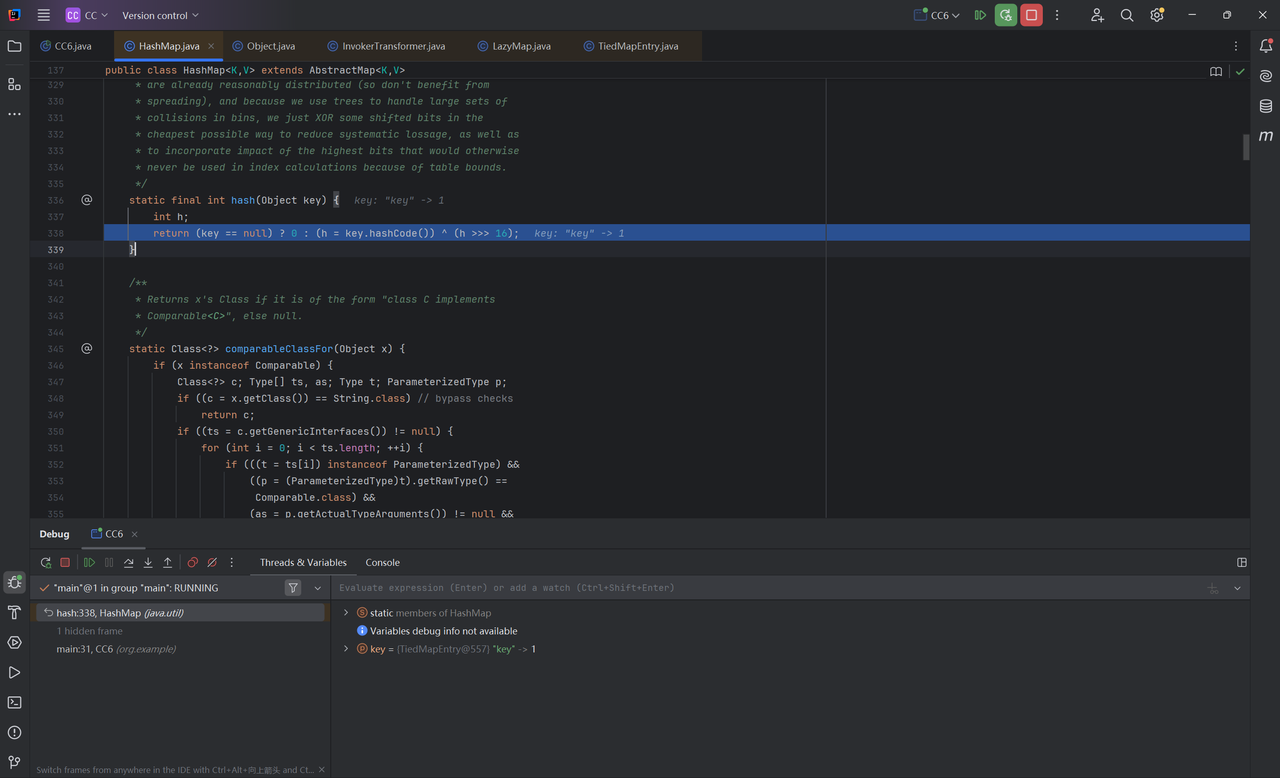The width and height of the screenshot is (1280, 778).
Task: Toggle mute breakpoints
Action: (x=212, y=563)
